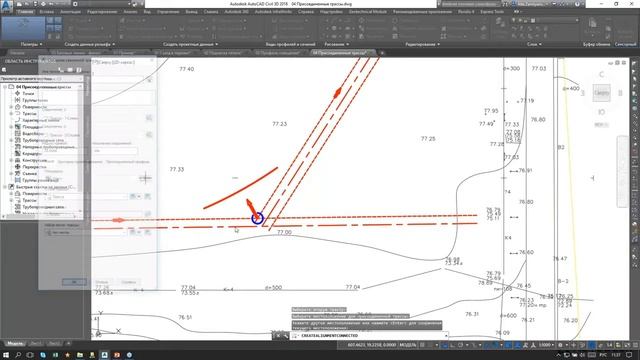640x360 pixels.
Task: Click the command line customize wrench icon
Action: click(285, 336)
